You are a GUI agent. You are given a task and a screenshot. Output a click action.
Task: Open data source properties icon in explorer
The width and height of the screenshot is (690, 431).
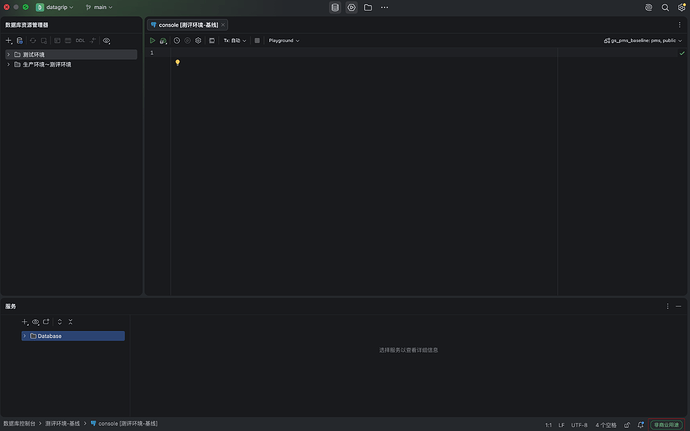click(20, 41)
